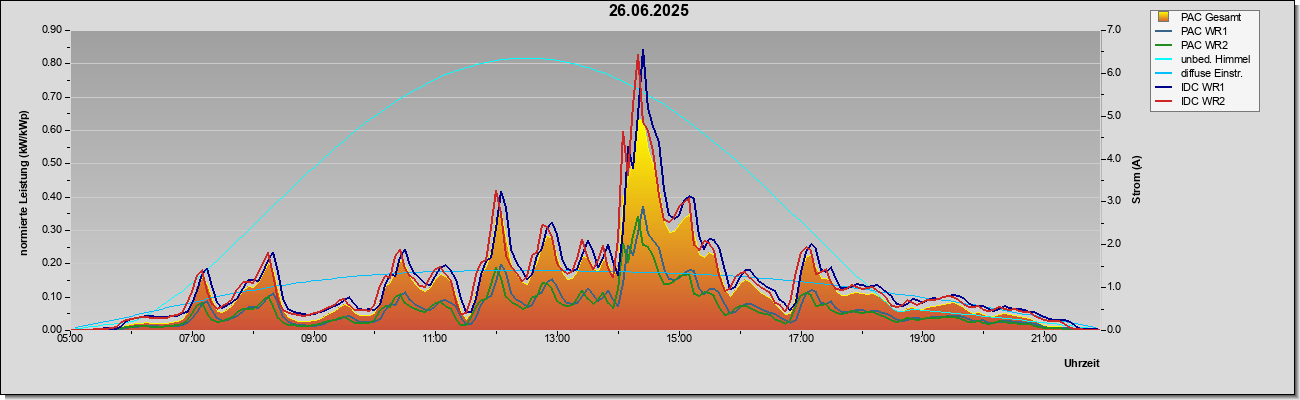Click the 3.0 current axis value
Image resolution: width=1300 pixels, height=400 pixels.
(1114, 201)
